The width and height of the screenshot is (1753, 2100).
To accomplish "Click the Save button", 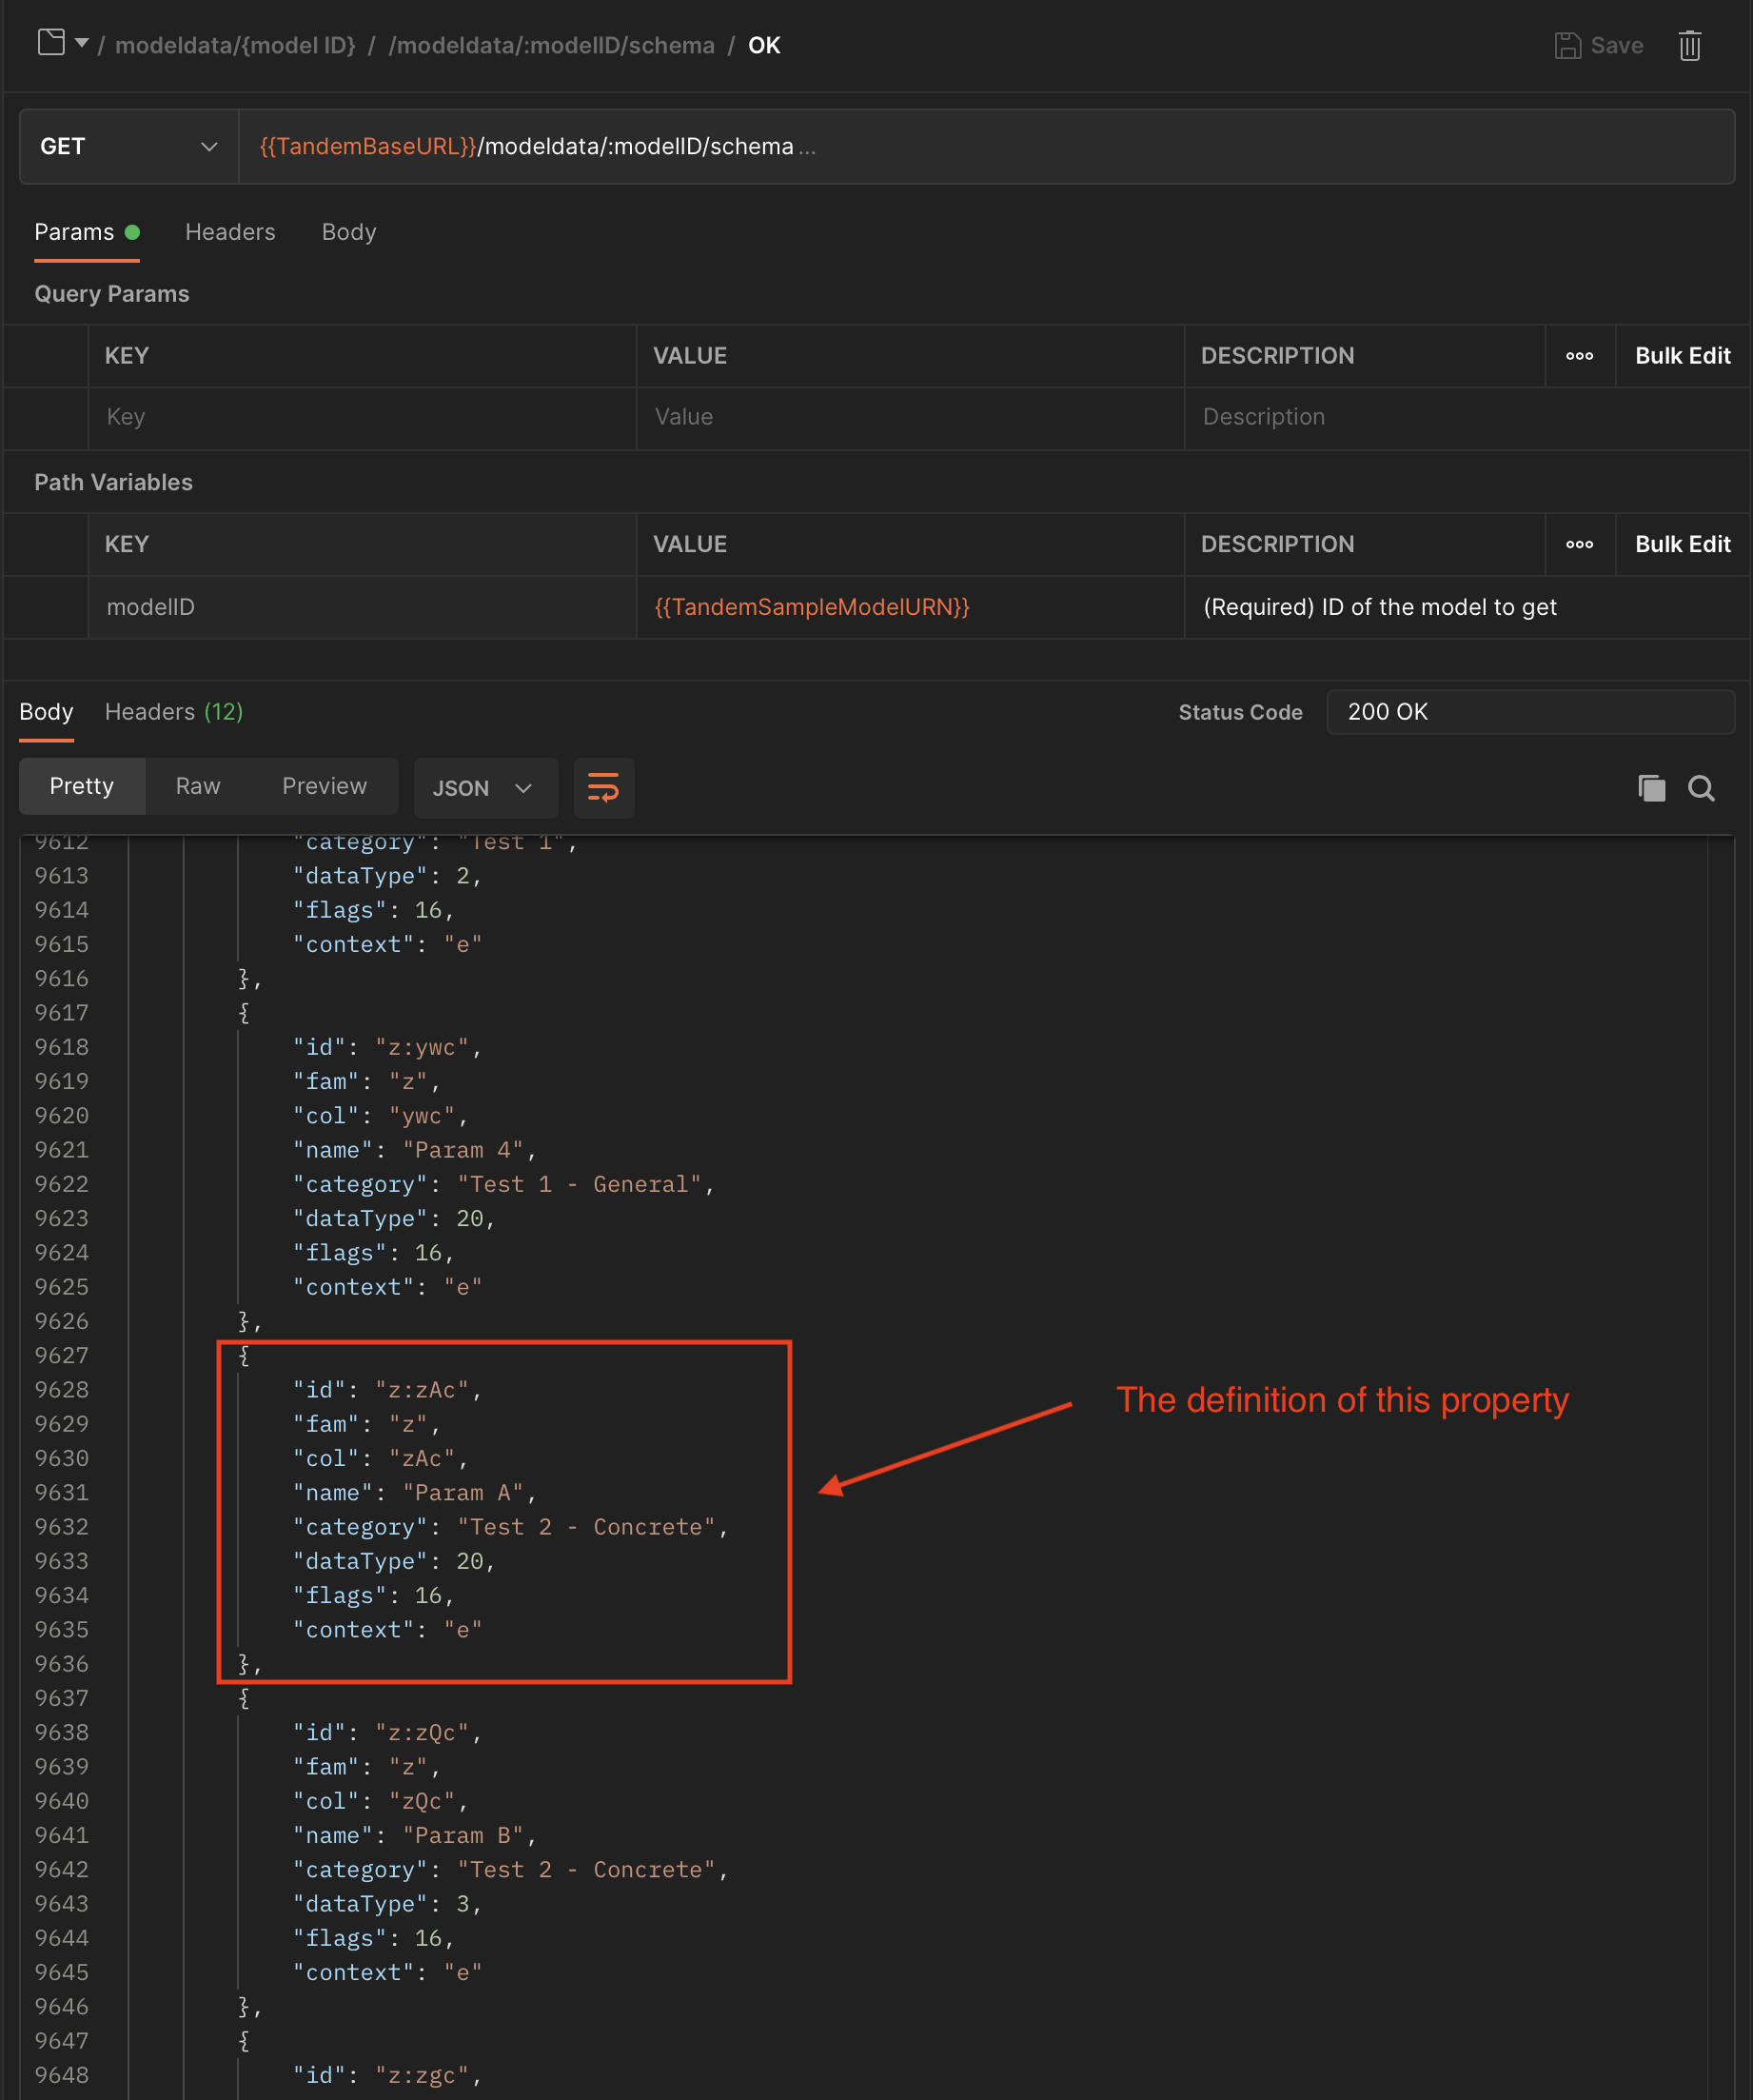I will pyautogui.click(x=1598, y=45).
